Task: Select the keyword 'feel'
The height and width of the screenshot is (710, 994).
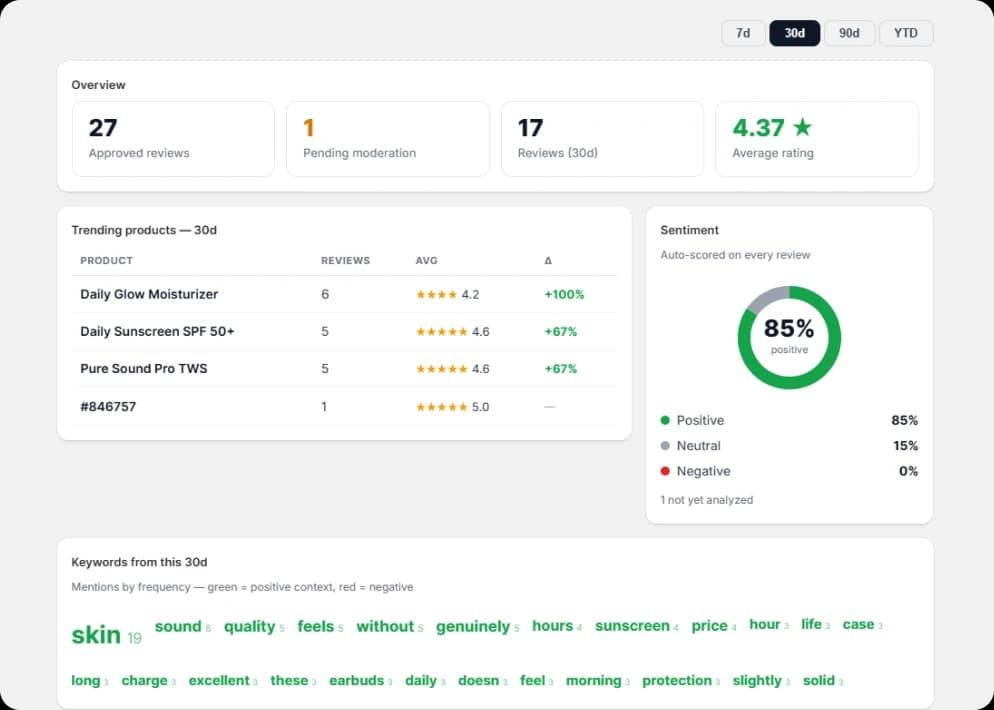Action: pyautogui.click(x=532, y=680)
